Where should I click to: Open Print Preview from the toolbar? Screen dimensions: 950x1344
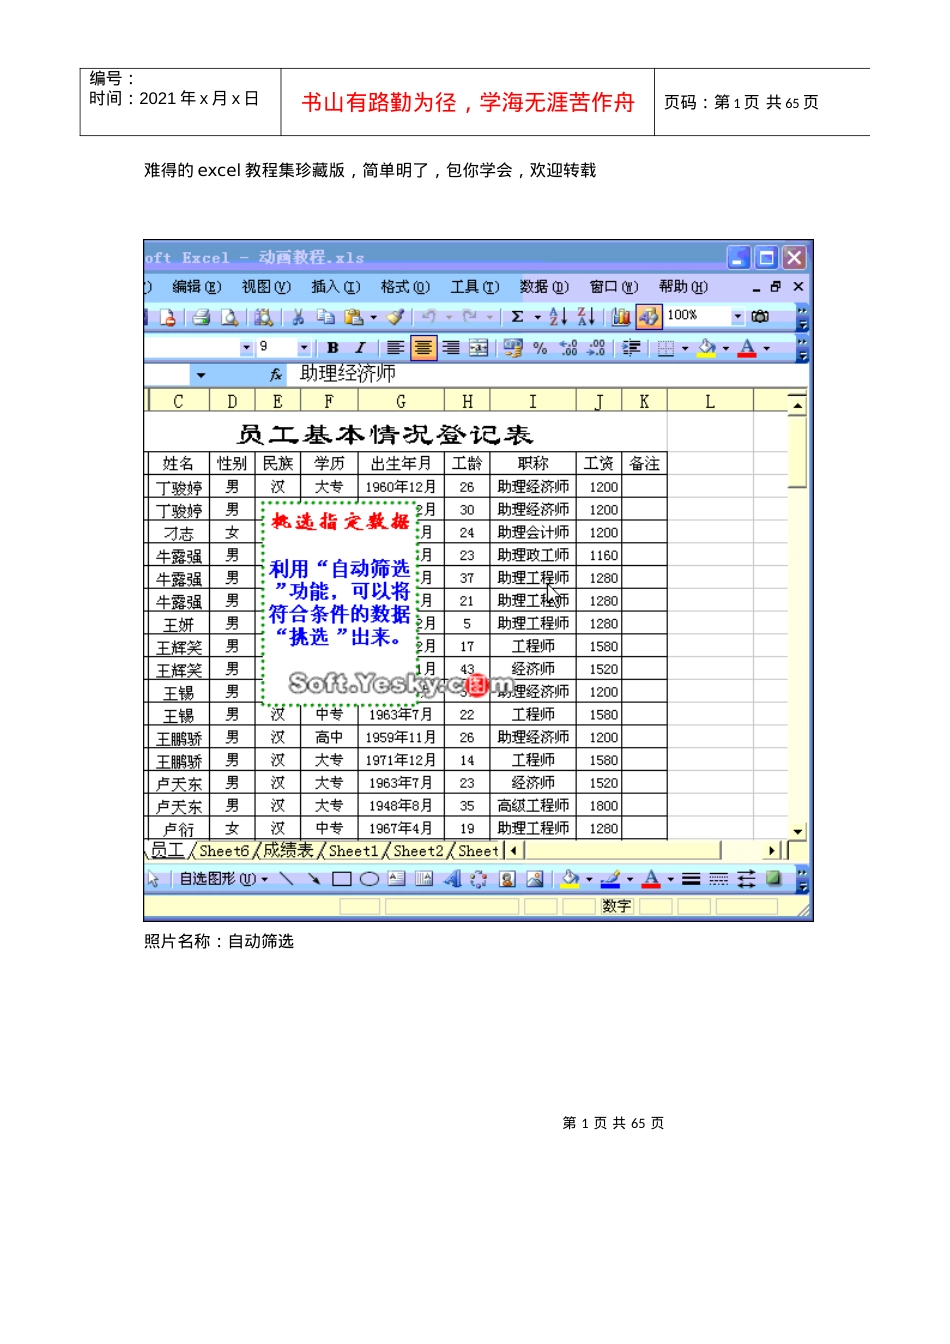pos(229,317)
